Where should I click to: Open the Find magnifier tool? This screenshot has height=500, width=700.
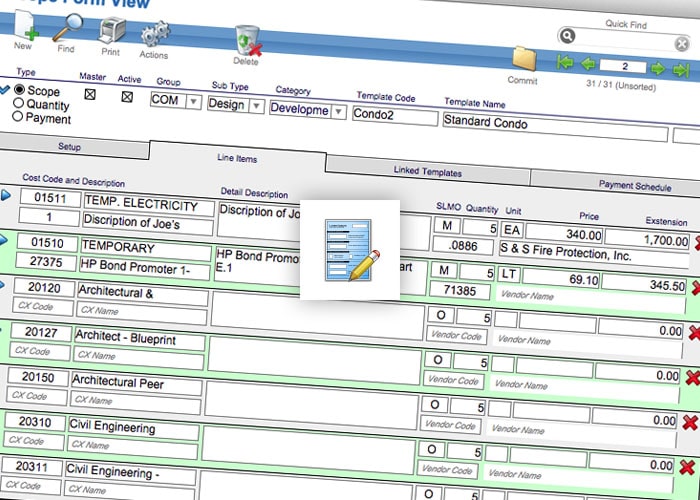pyautogui.click(x=68, y=28)
